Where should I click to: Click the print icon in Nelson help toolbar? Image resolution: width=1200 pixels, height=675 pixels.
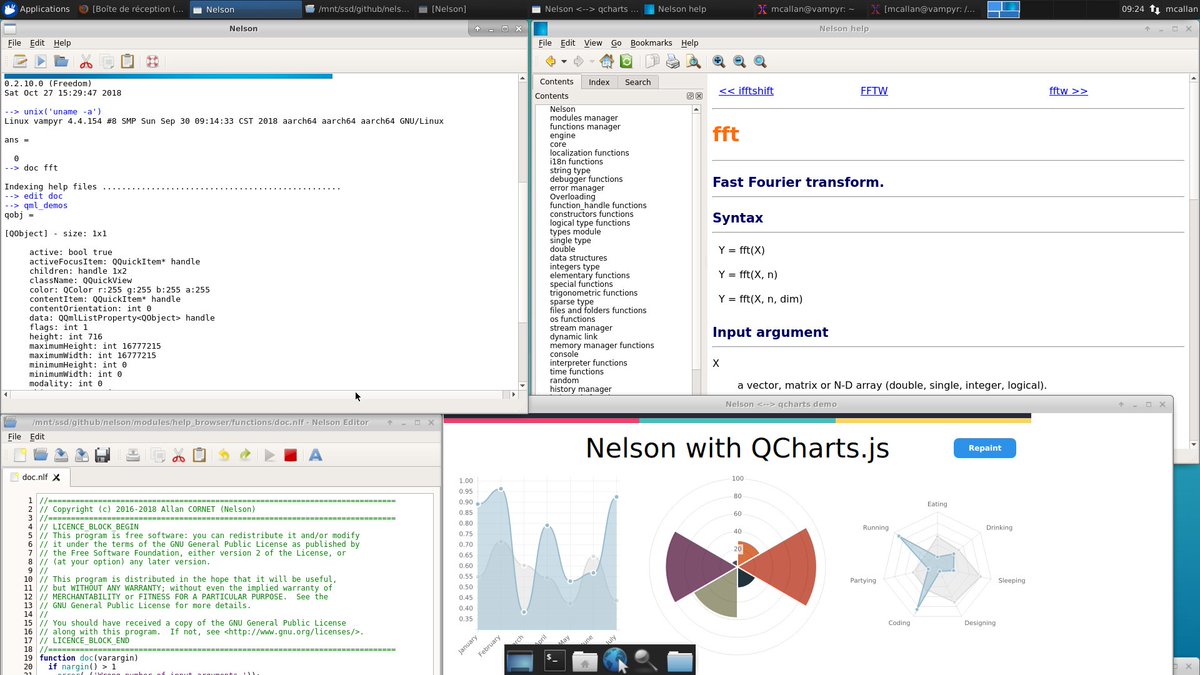(x=673, y=62)
